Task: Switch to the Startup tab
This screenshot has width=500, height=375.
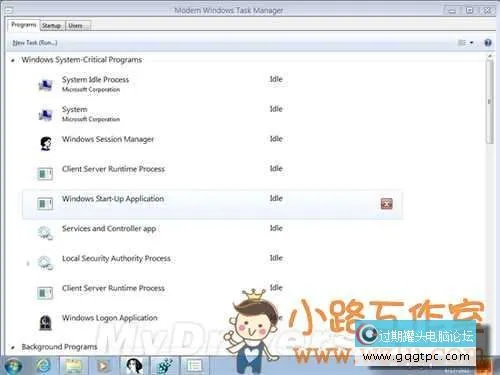Action: click(x=52, y=26)
